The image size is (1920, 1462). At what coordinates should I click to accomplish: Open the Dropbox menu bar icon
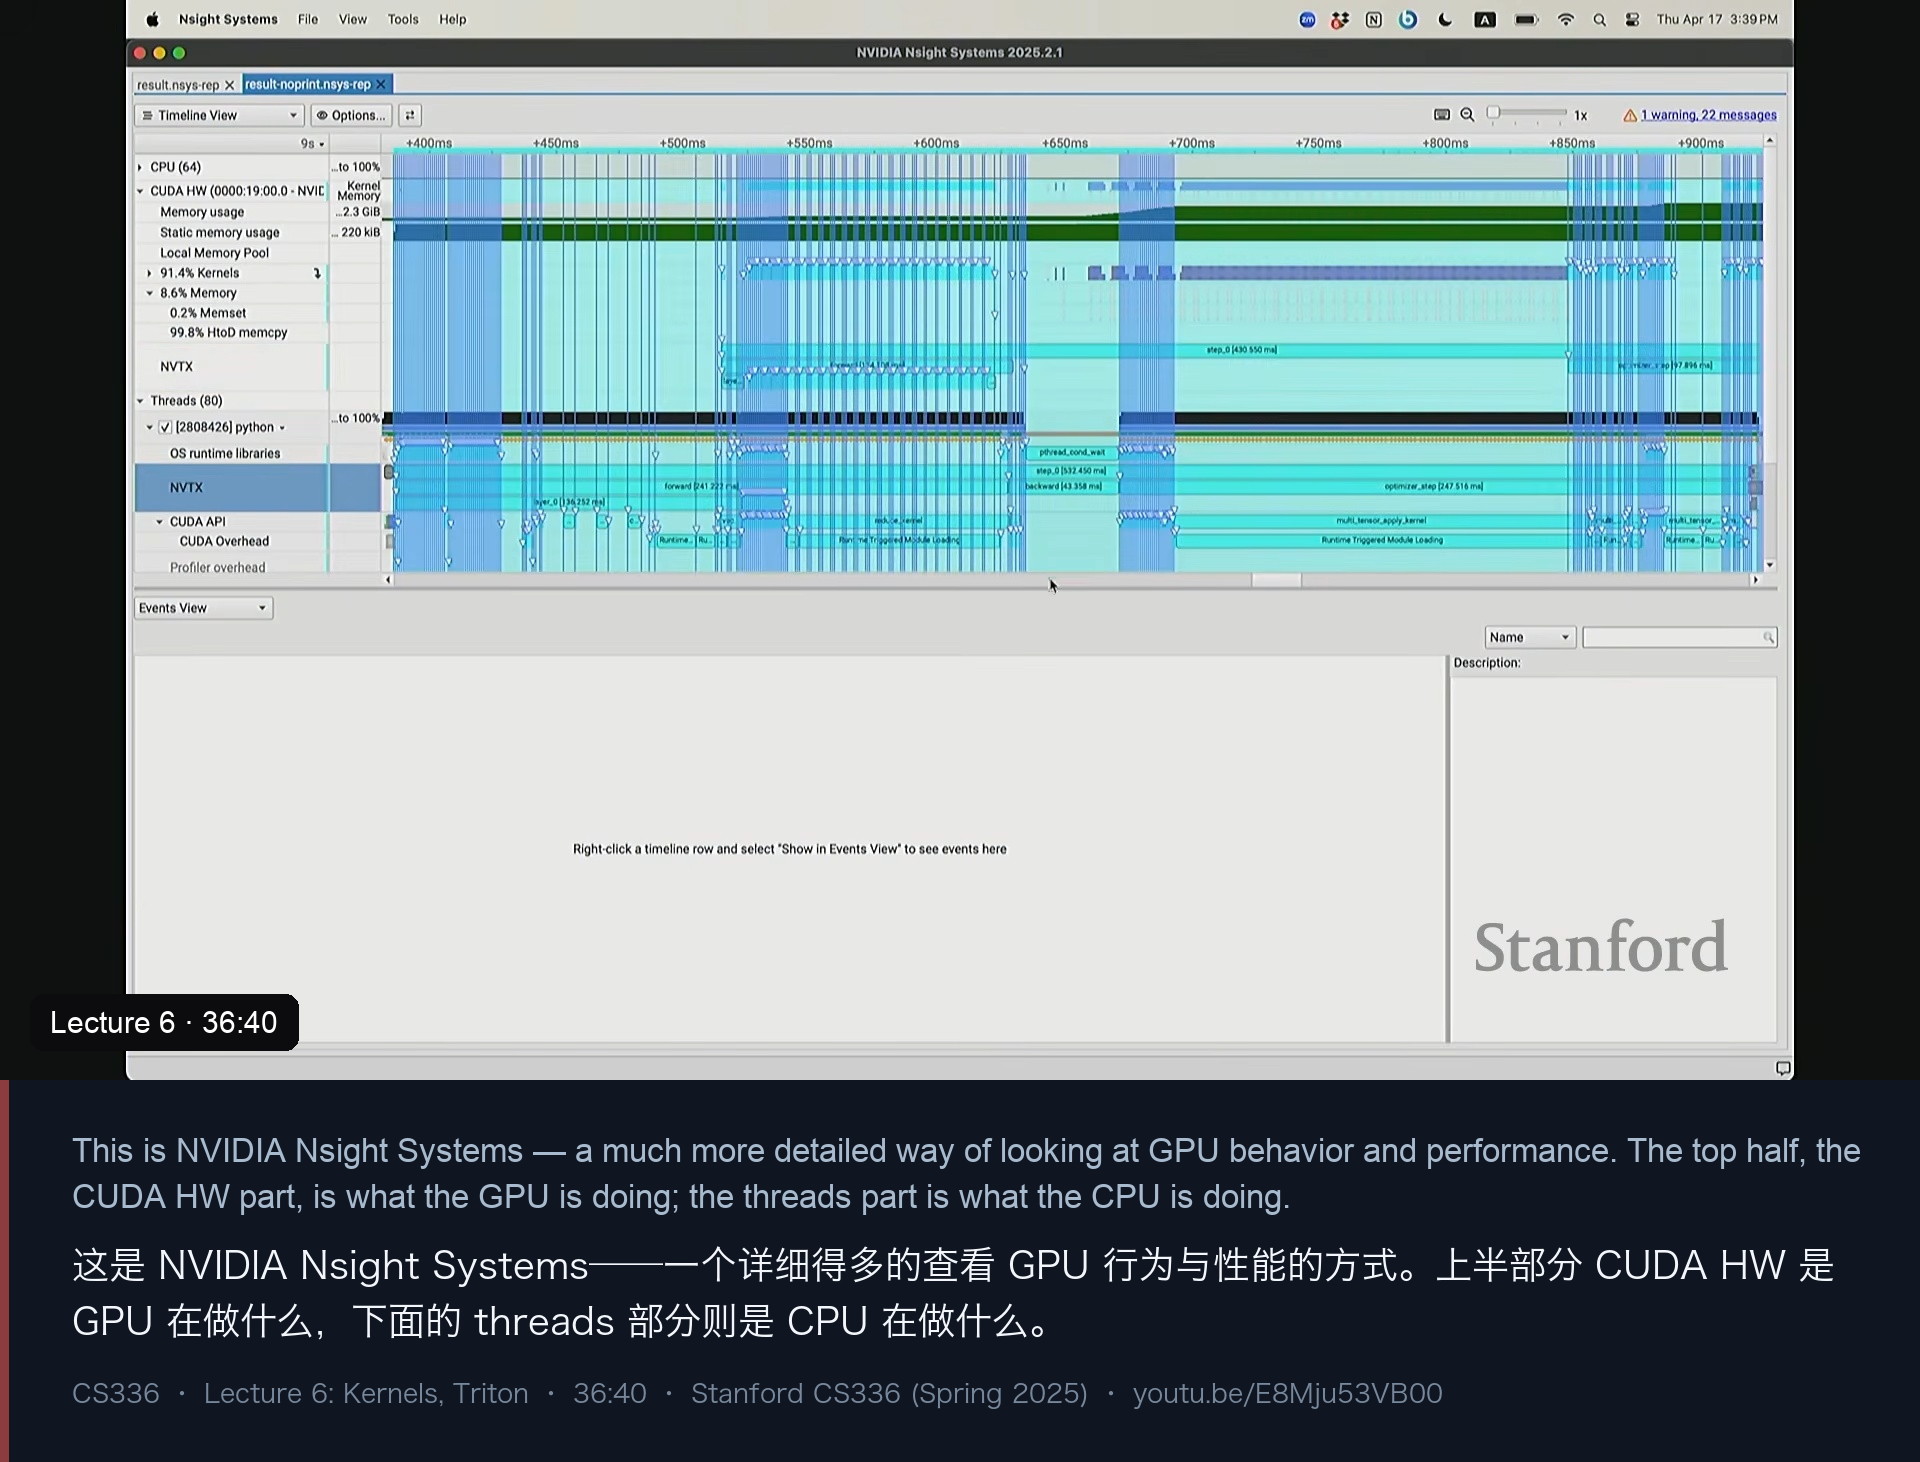[1340, 19]
